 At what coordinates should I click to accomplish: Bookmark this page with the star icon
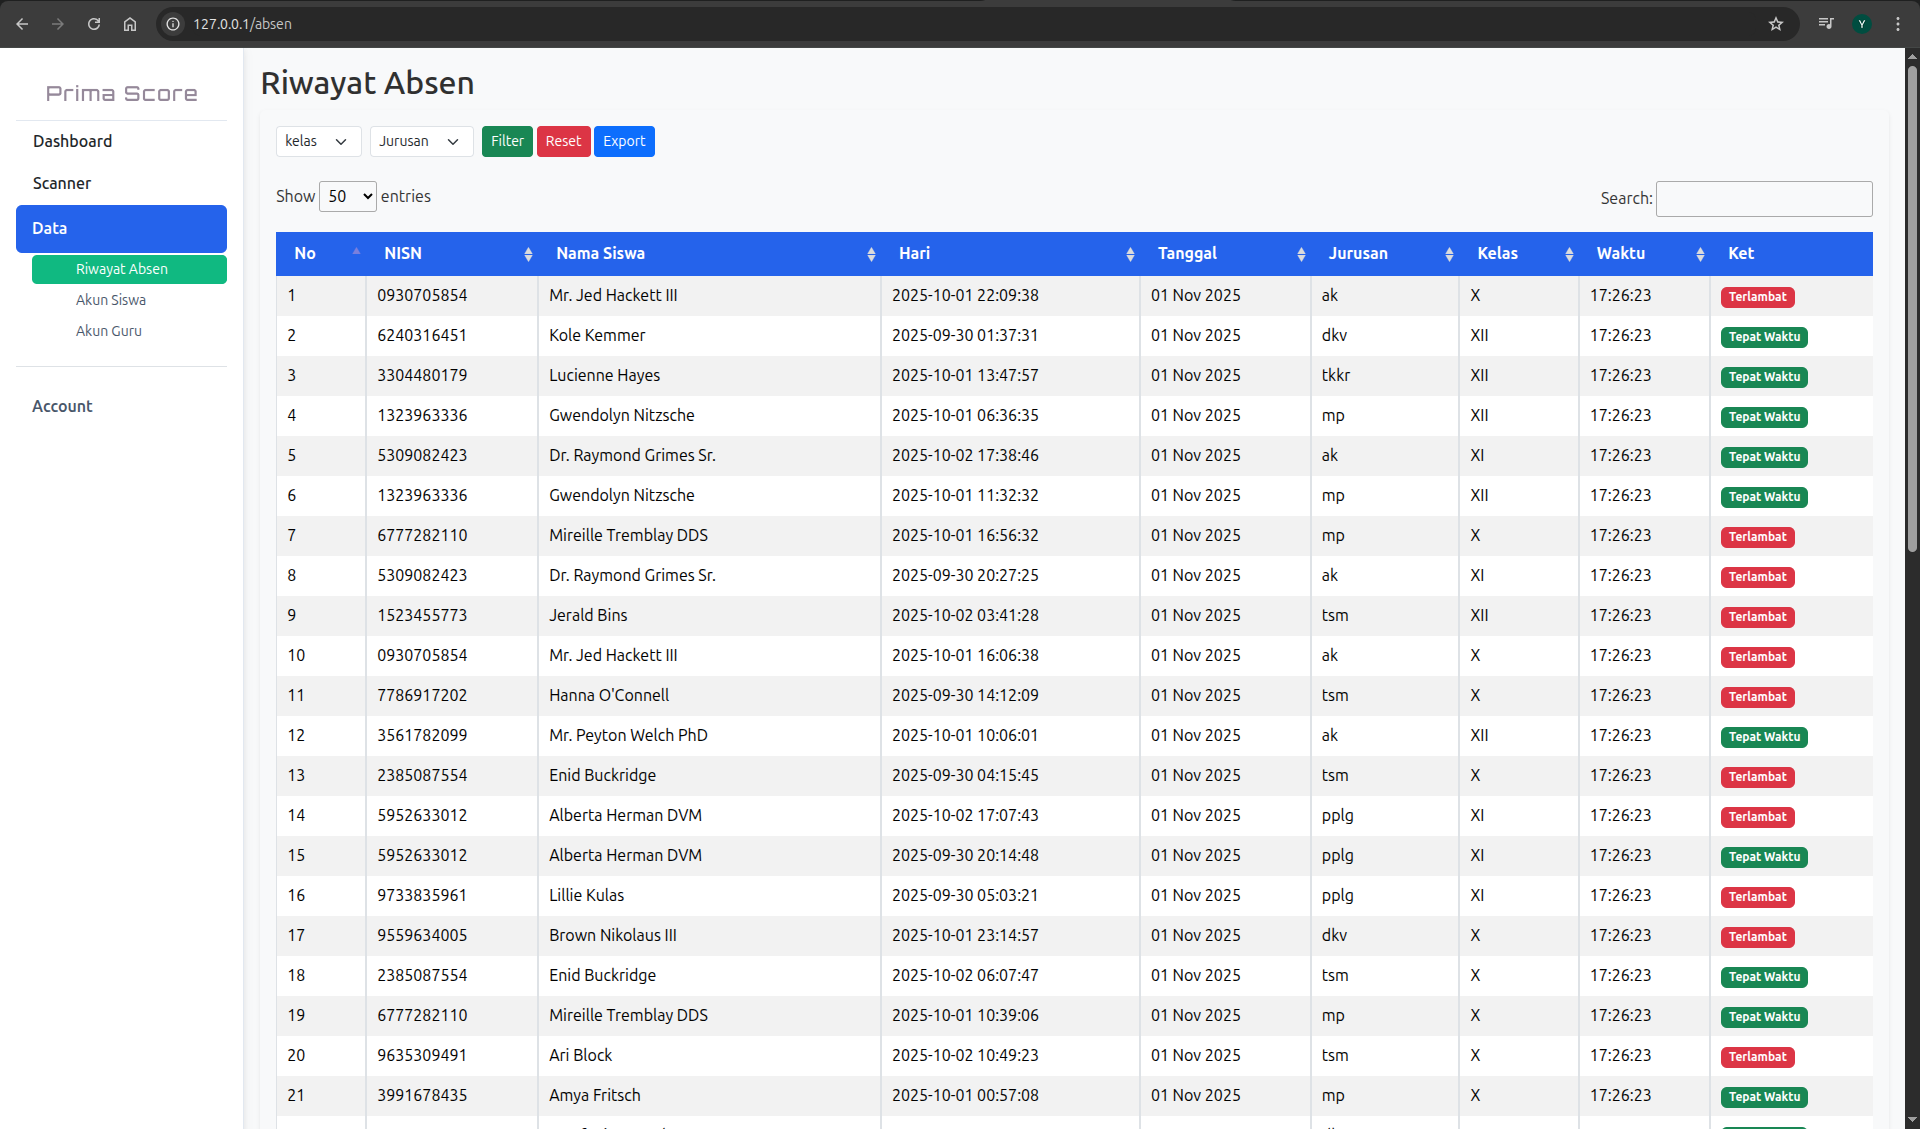click(1776, 24)
